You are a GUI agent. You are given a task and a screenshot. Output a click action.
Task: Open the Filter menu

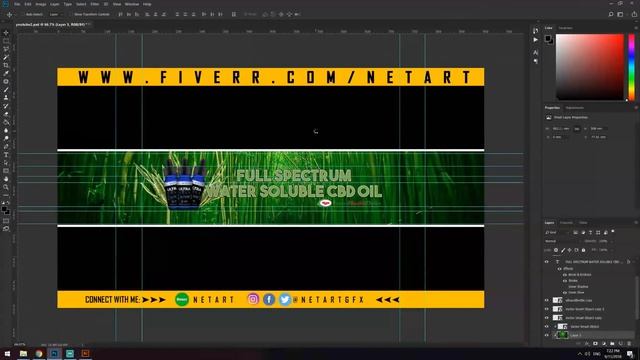[x=95, y=4]
